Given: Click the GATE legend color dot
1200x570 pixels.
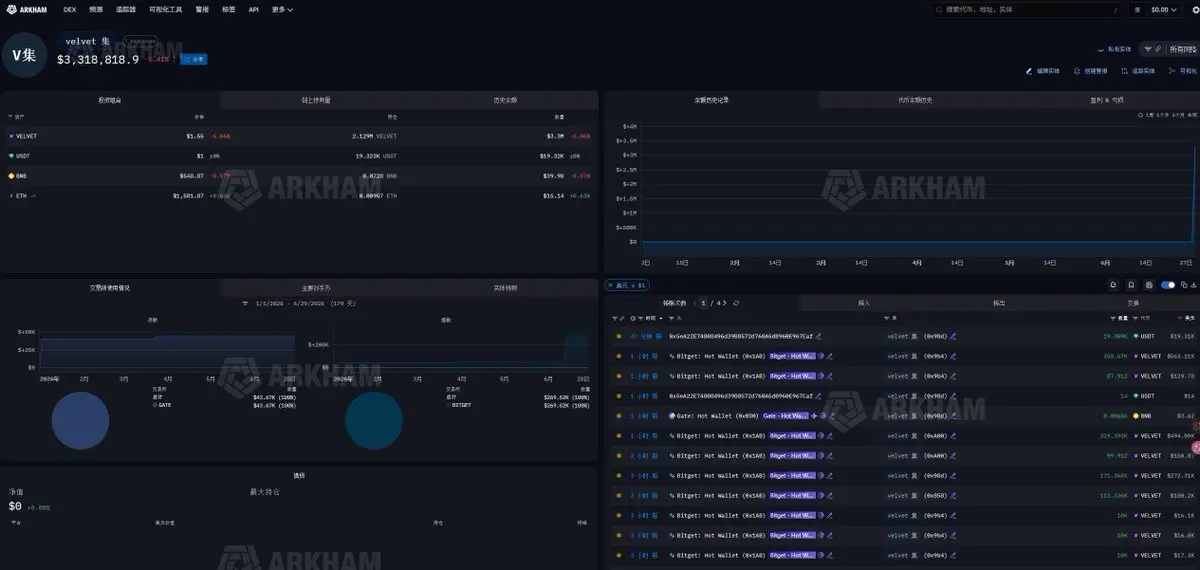Looking at the screenshot, I should tap(154, 405).
